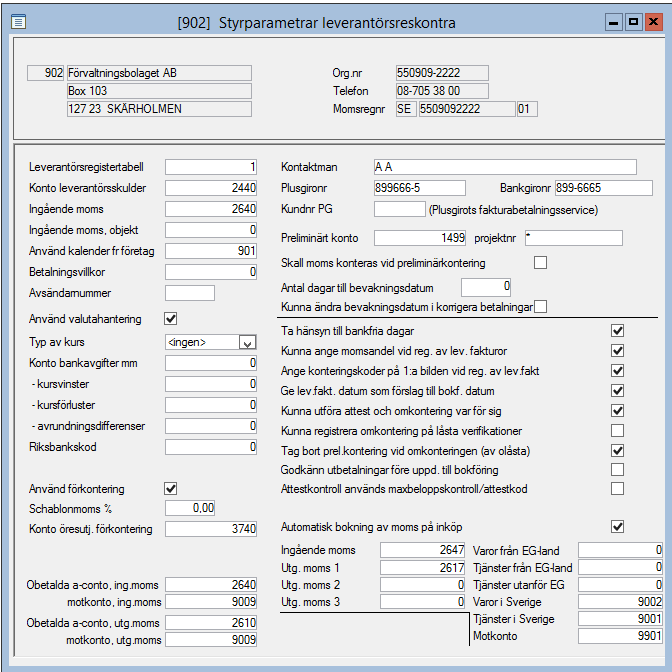This screenshot has height=672, width=672.
Task: Toggle Ta hänsyn till bankfria dagar
Action: point(617,330)
